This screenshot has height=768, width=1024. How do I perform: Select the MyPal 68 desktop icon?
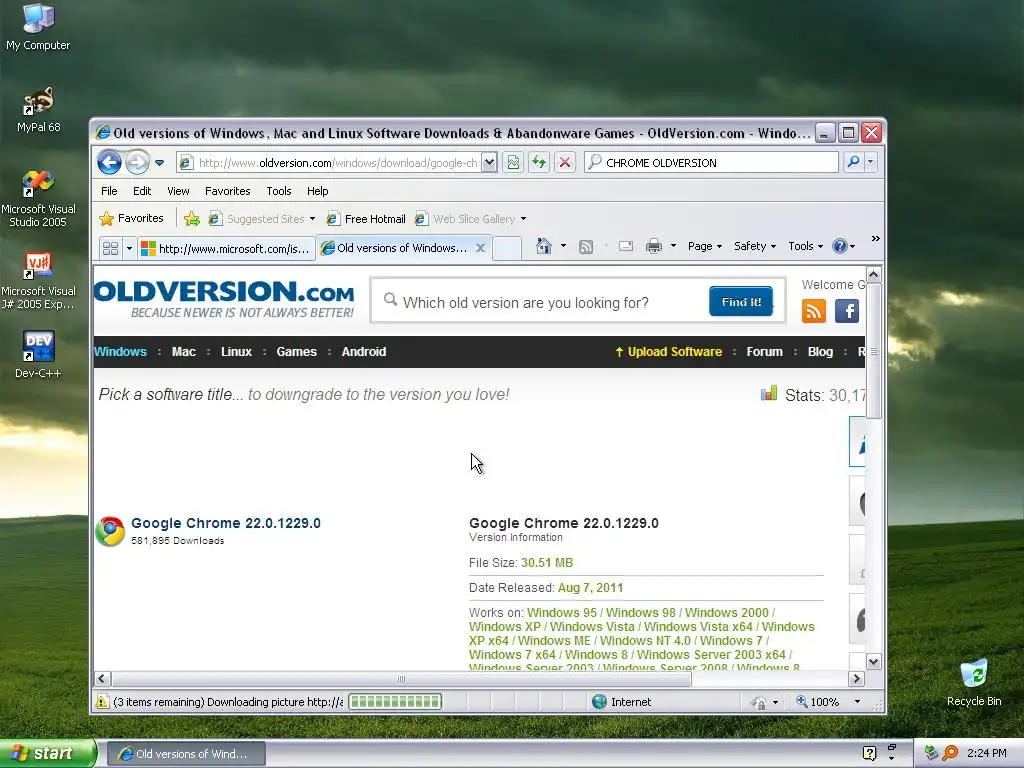pyautogui.click(x=38, y=110)
